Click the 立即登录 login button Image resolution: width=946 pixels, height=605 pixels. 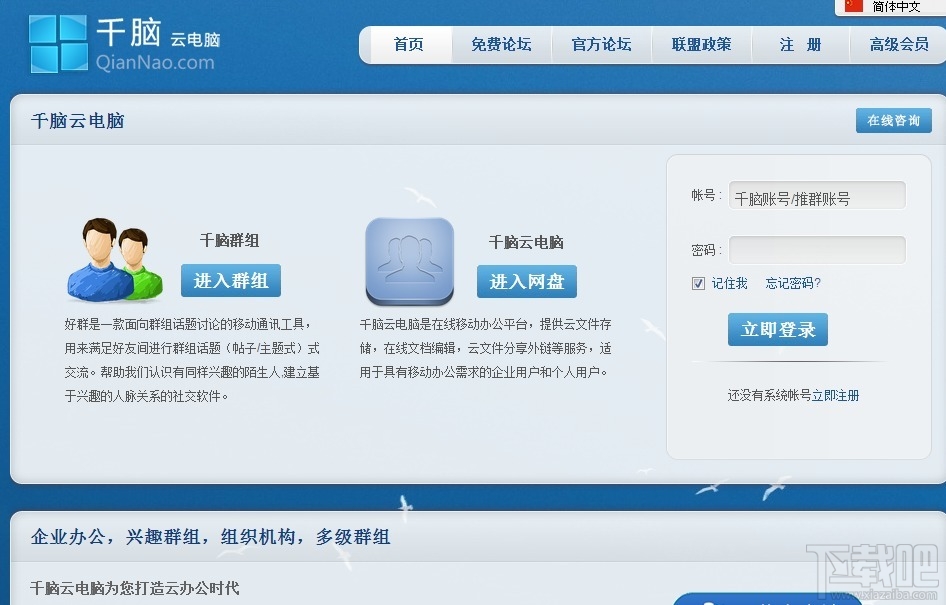coord(778,329)
